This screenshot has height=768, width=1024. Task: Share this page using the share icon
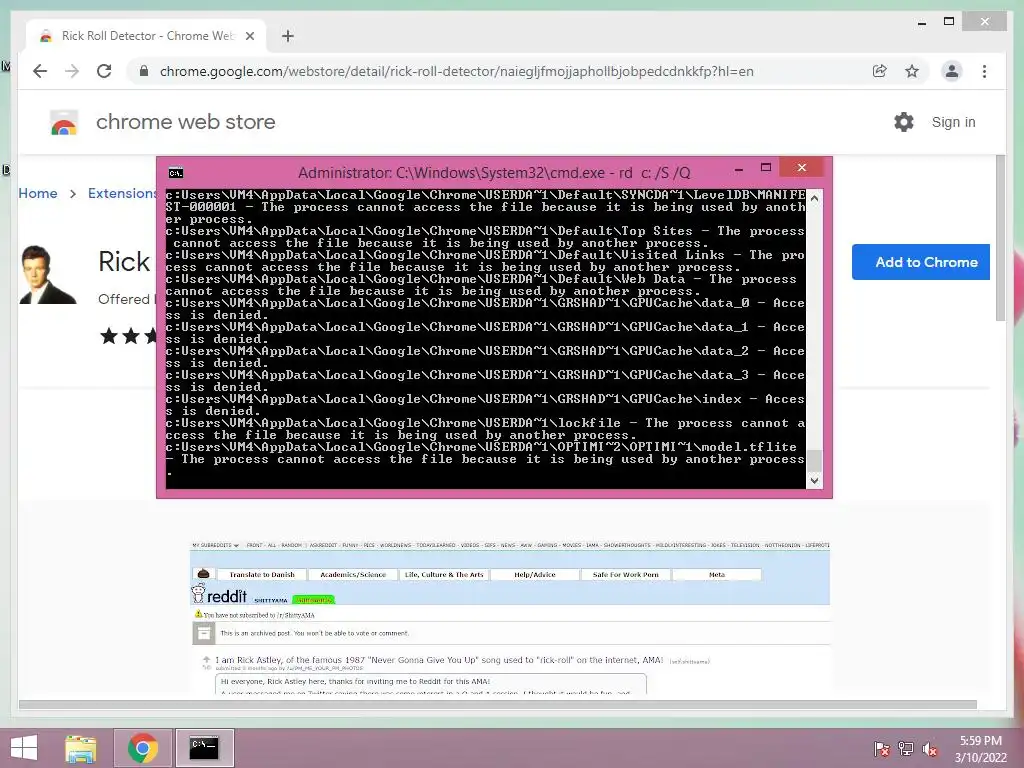[x=880, y=71]
